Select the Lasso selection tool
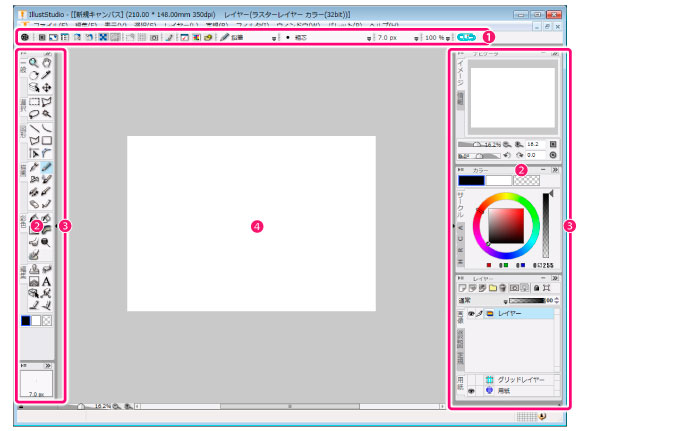This screenshot has height=431, width=696. point(34,114)
